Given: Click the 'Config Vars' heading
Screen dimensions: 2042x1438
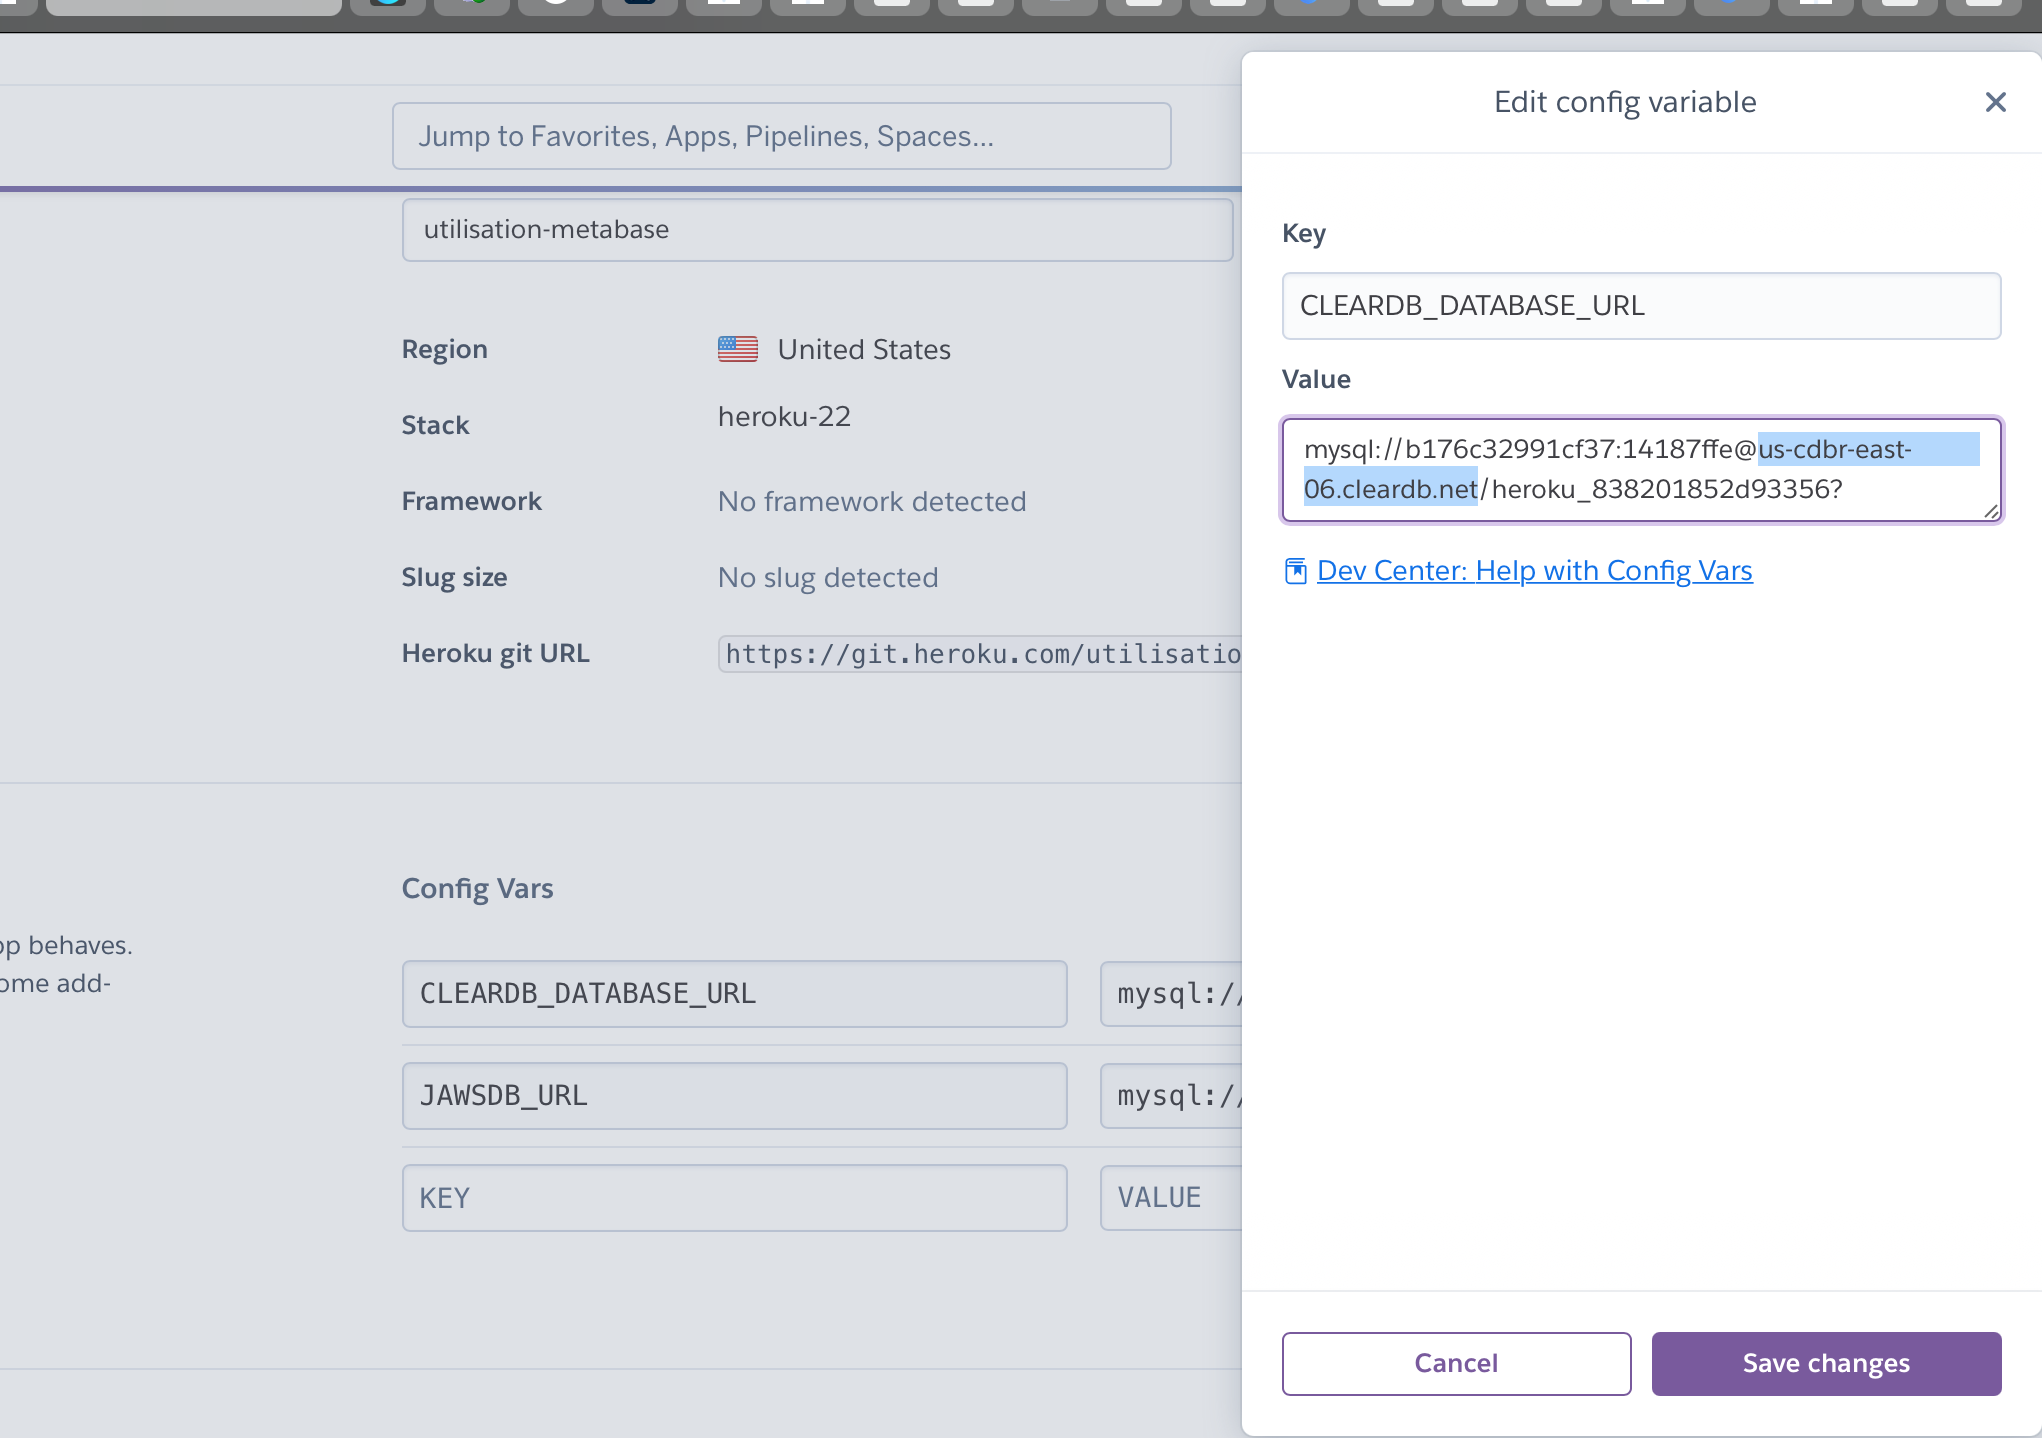Looking at the screenshot, I should coord(477,888).
